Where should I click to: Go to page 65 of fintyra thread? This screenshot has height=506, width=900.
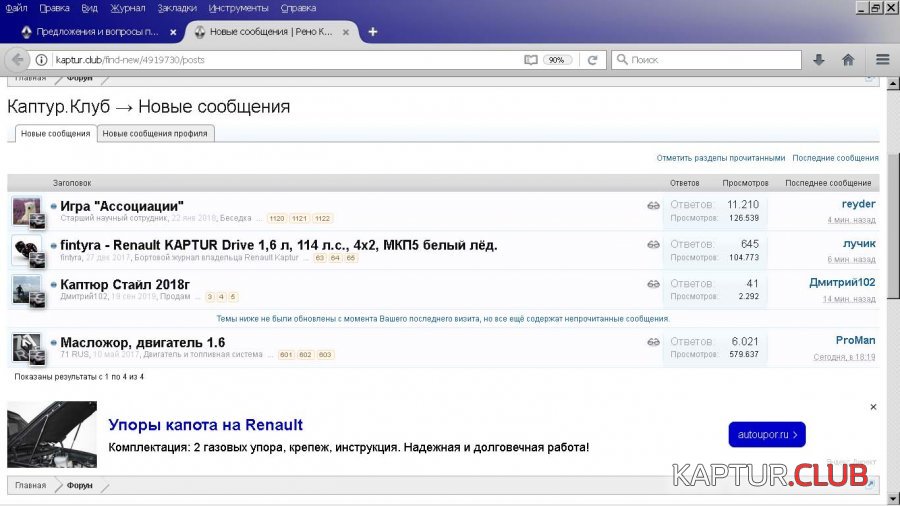tap(351, 258)
